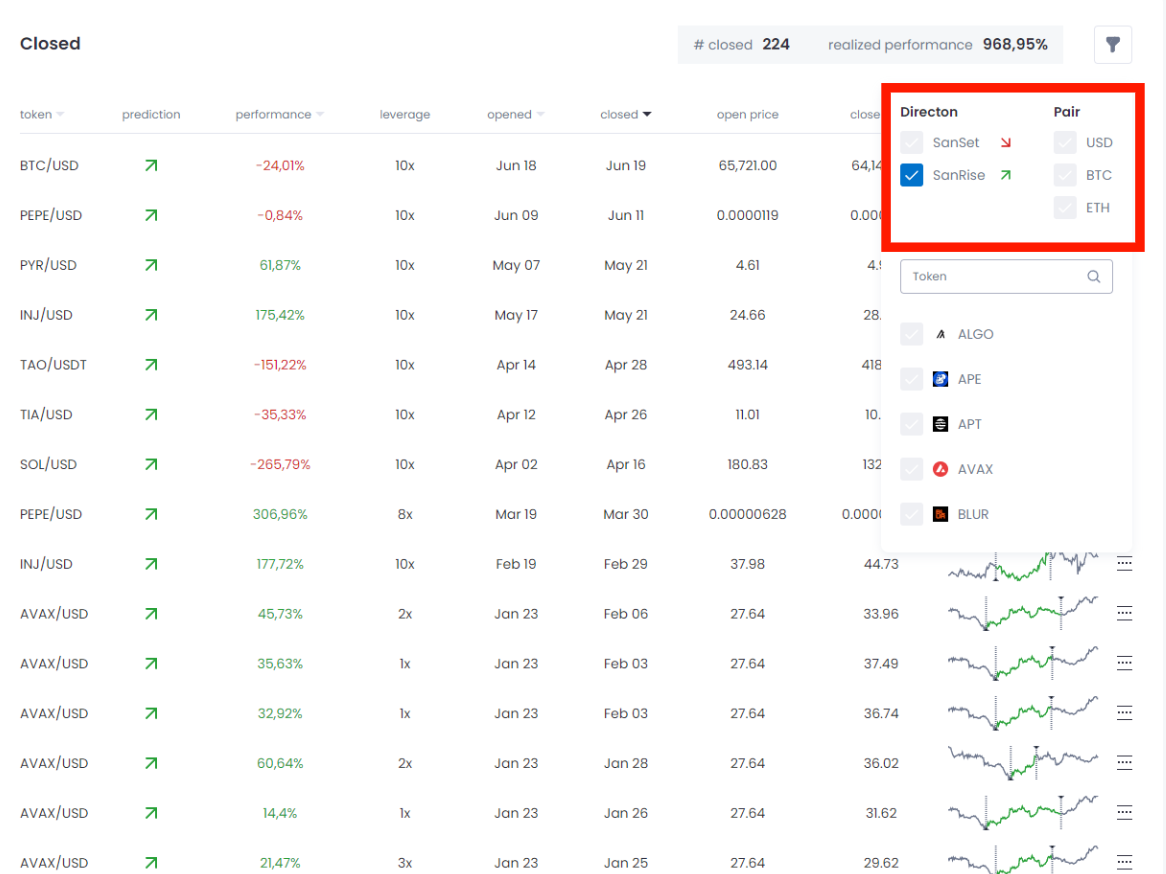Image resolution: width=1166 pixels, height=874 pixels.
Task: Click the APT token logo
Action: point(941,424)
